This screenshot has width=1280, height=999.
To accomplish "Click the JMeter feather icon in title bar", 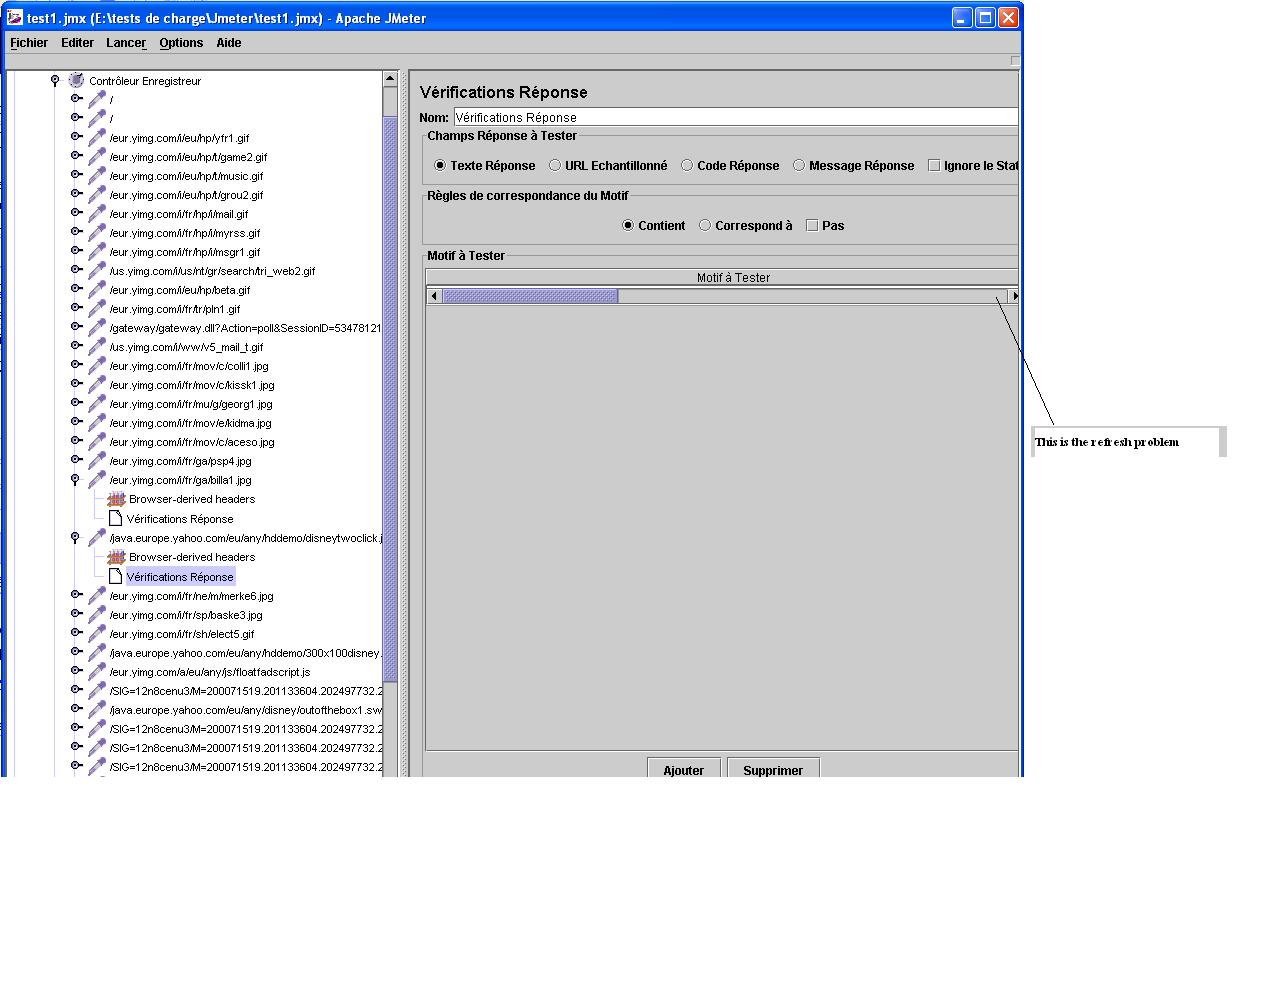I will tap(15, 18).
